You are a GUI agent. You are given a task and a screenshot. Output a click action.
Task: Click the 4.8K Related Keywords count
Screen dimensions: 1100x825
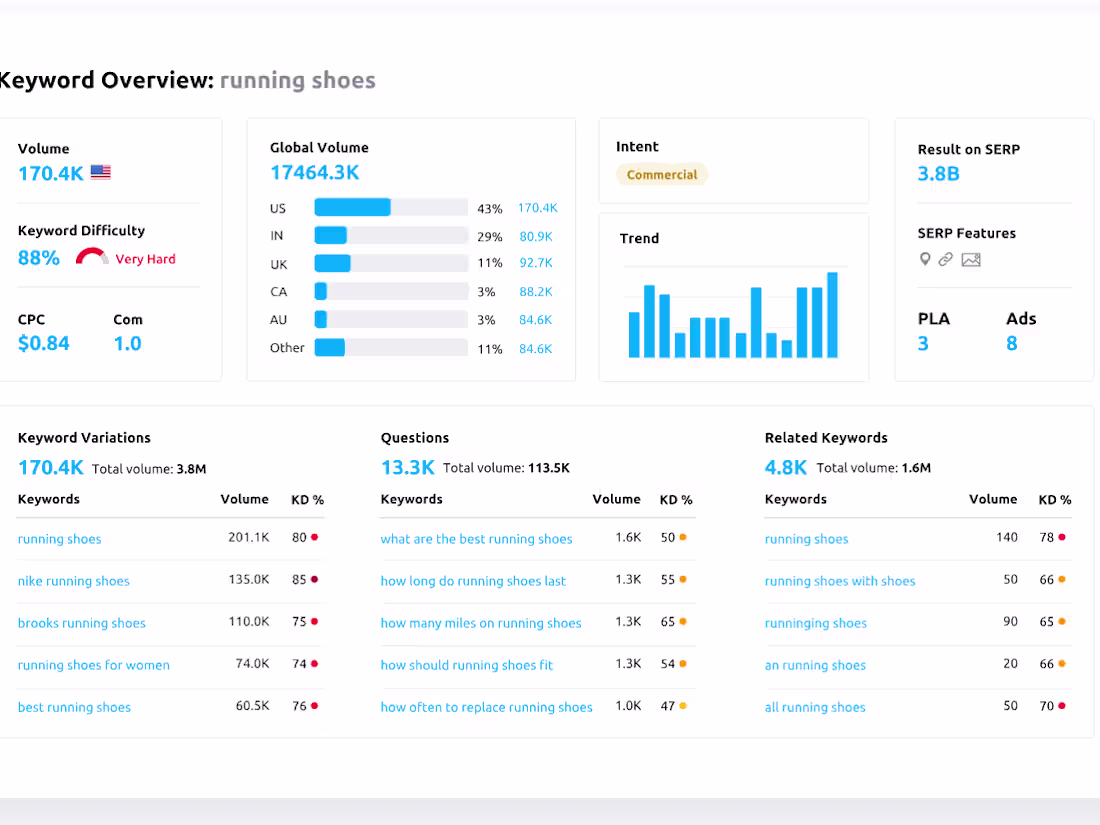[785, 467]
